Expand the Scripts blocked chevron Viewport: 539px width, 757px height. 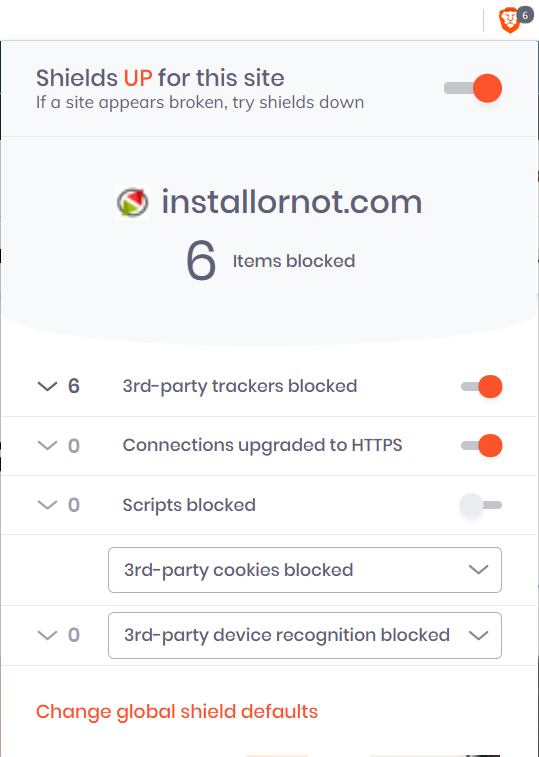coord(47,505)
